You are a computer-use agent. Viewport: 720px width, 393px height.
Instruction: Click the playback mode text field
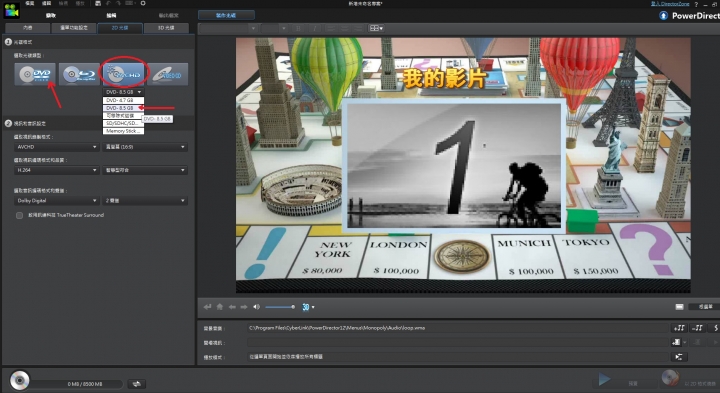(x=458, y=357)
